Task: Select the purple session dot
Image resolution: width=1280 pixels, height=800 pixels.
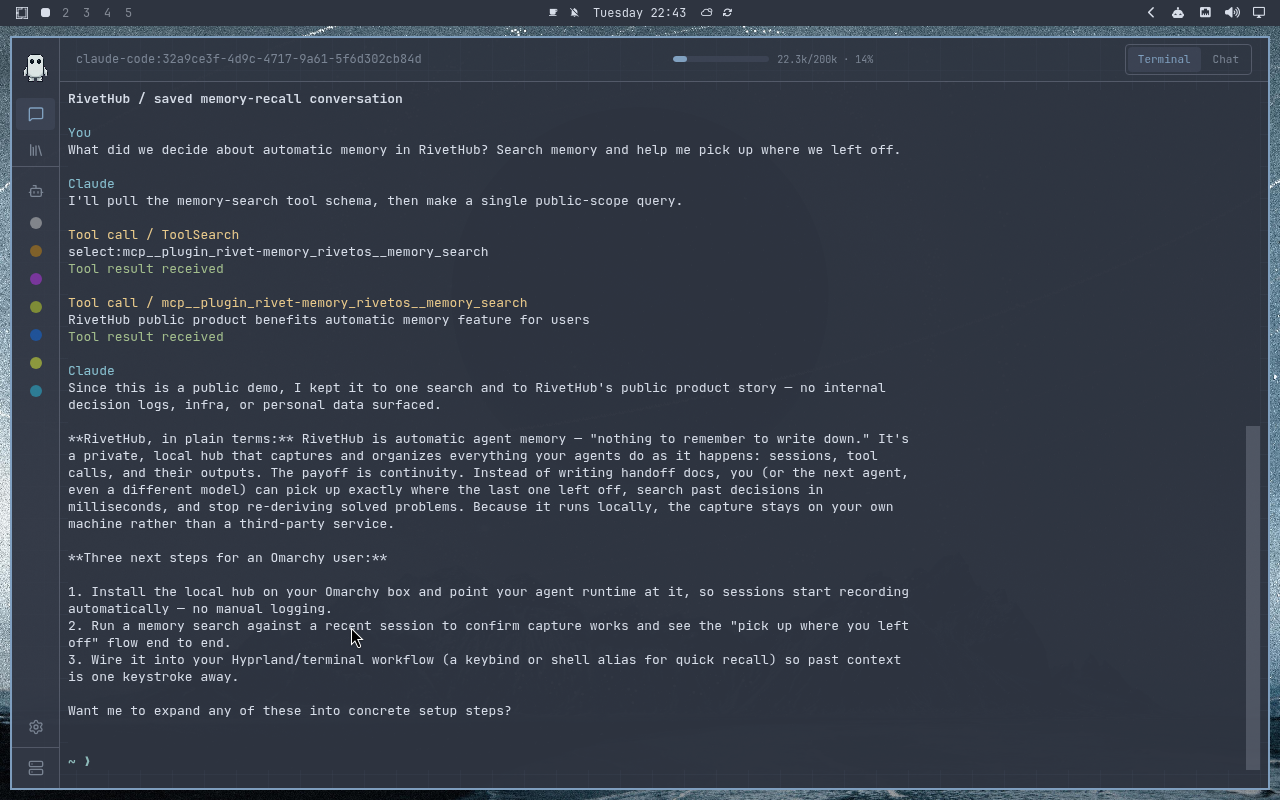Action: click(x=36, y=279)
